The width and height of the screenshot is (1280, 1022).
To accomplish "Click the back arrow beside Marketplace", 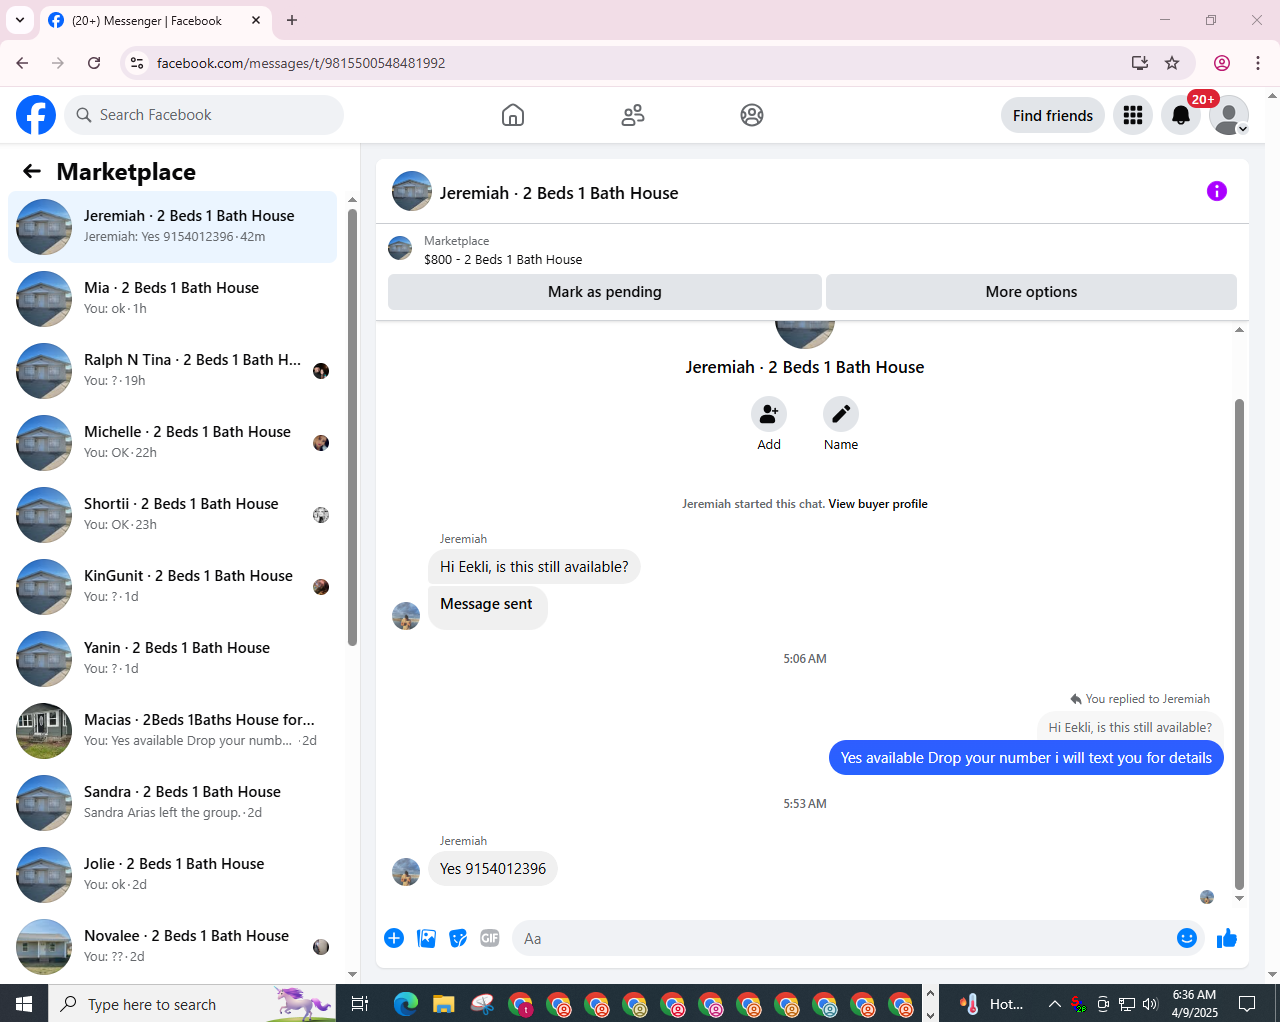I will coord(32,171).
